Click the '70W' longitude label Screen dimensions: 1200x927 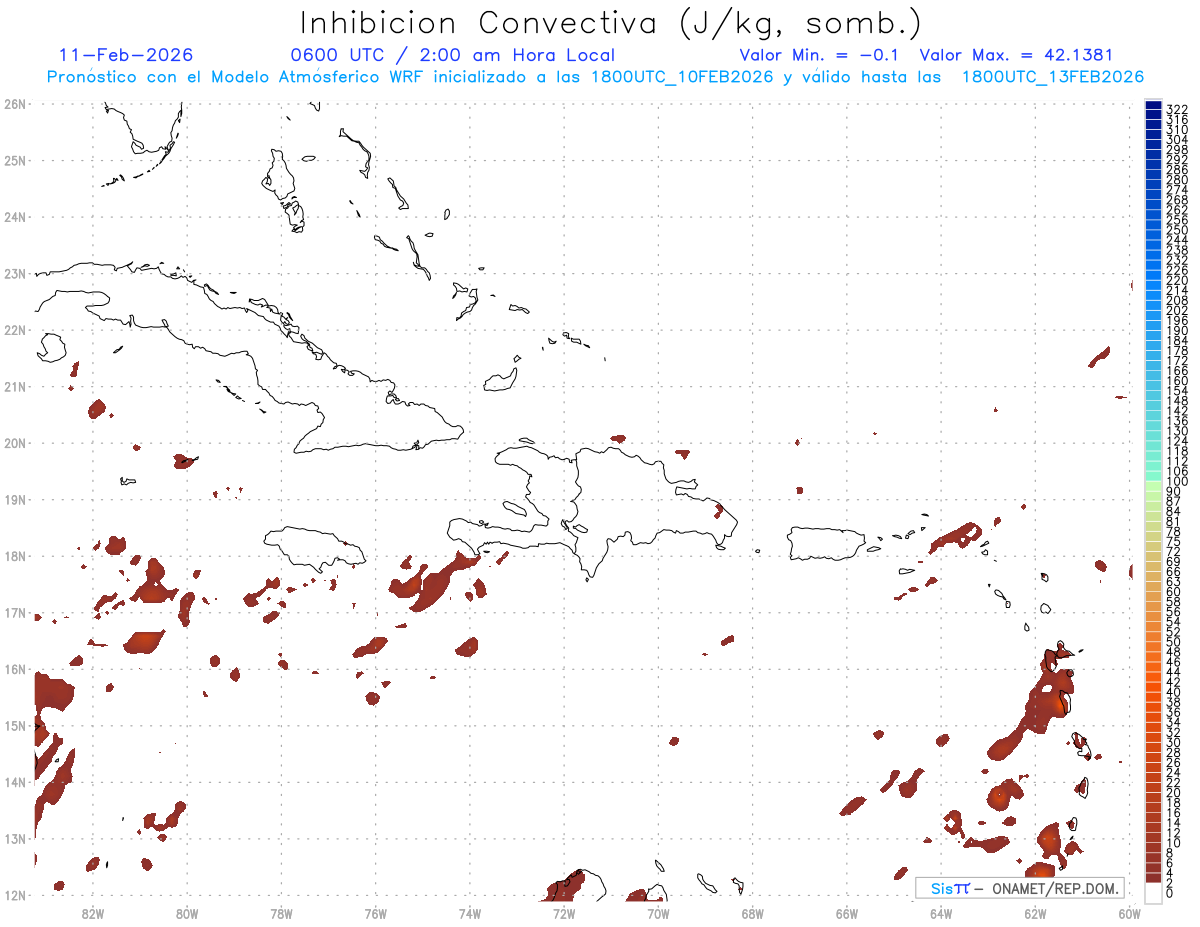tap(658, 912)
